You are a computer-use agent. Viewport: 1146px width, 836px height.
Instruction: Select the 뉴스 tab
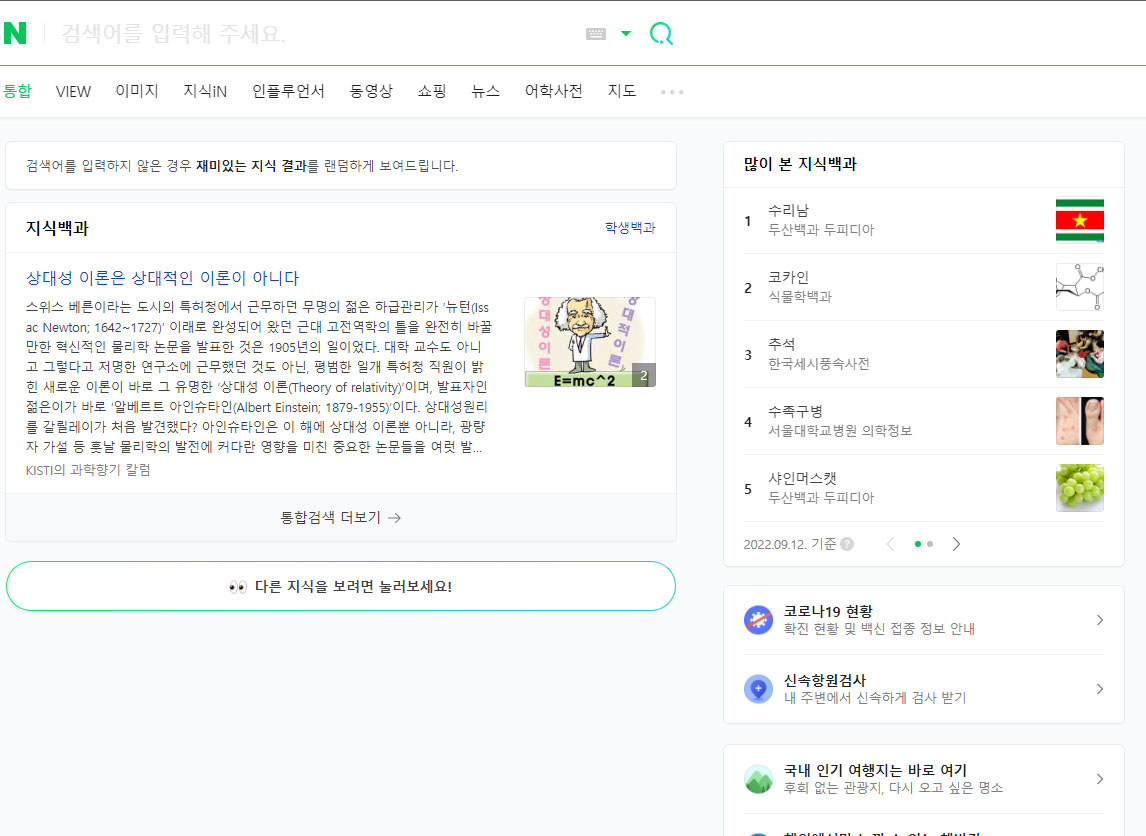coord(485,91)
